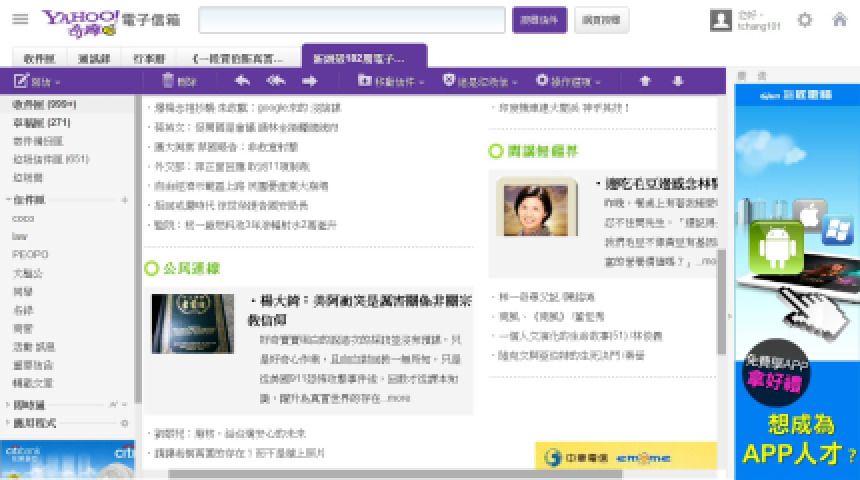Switch to the 行事曆 calendar tab

(x=149, y=58)
